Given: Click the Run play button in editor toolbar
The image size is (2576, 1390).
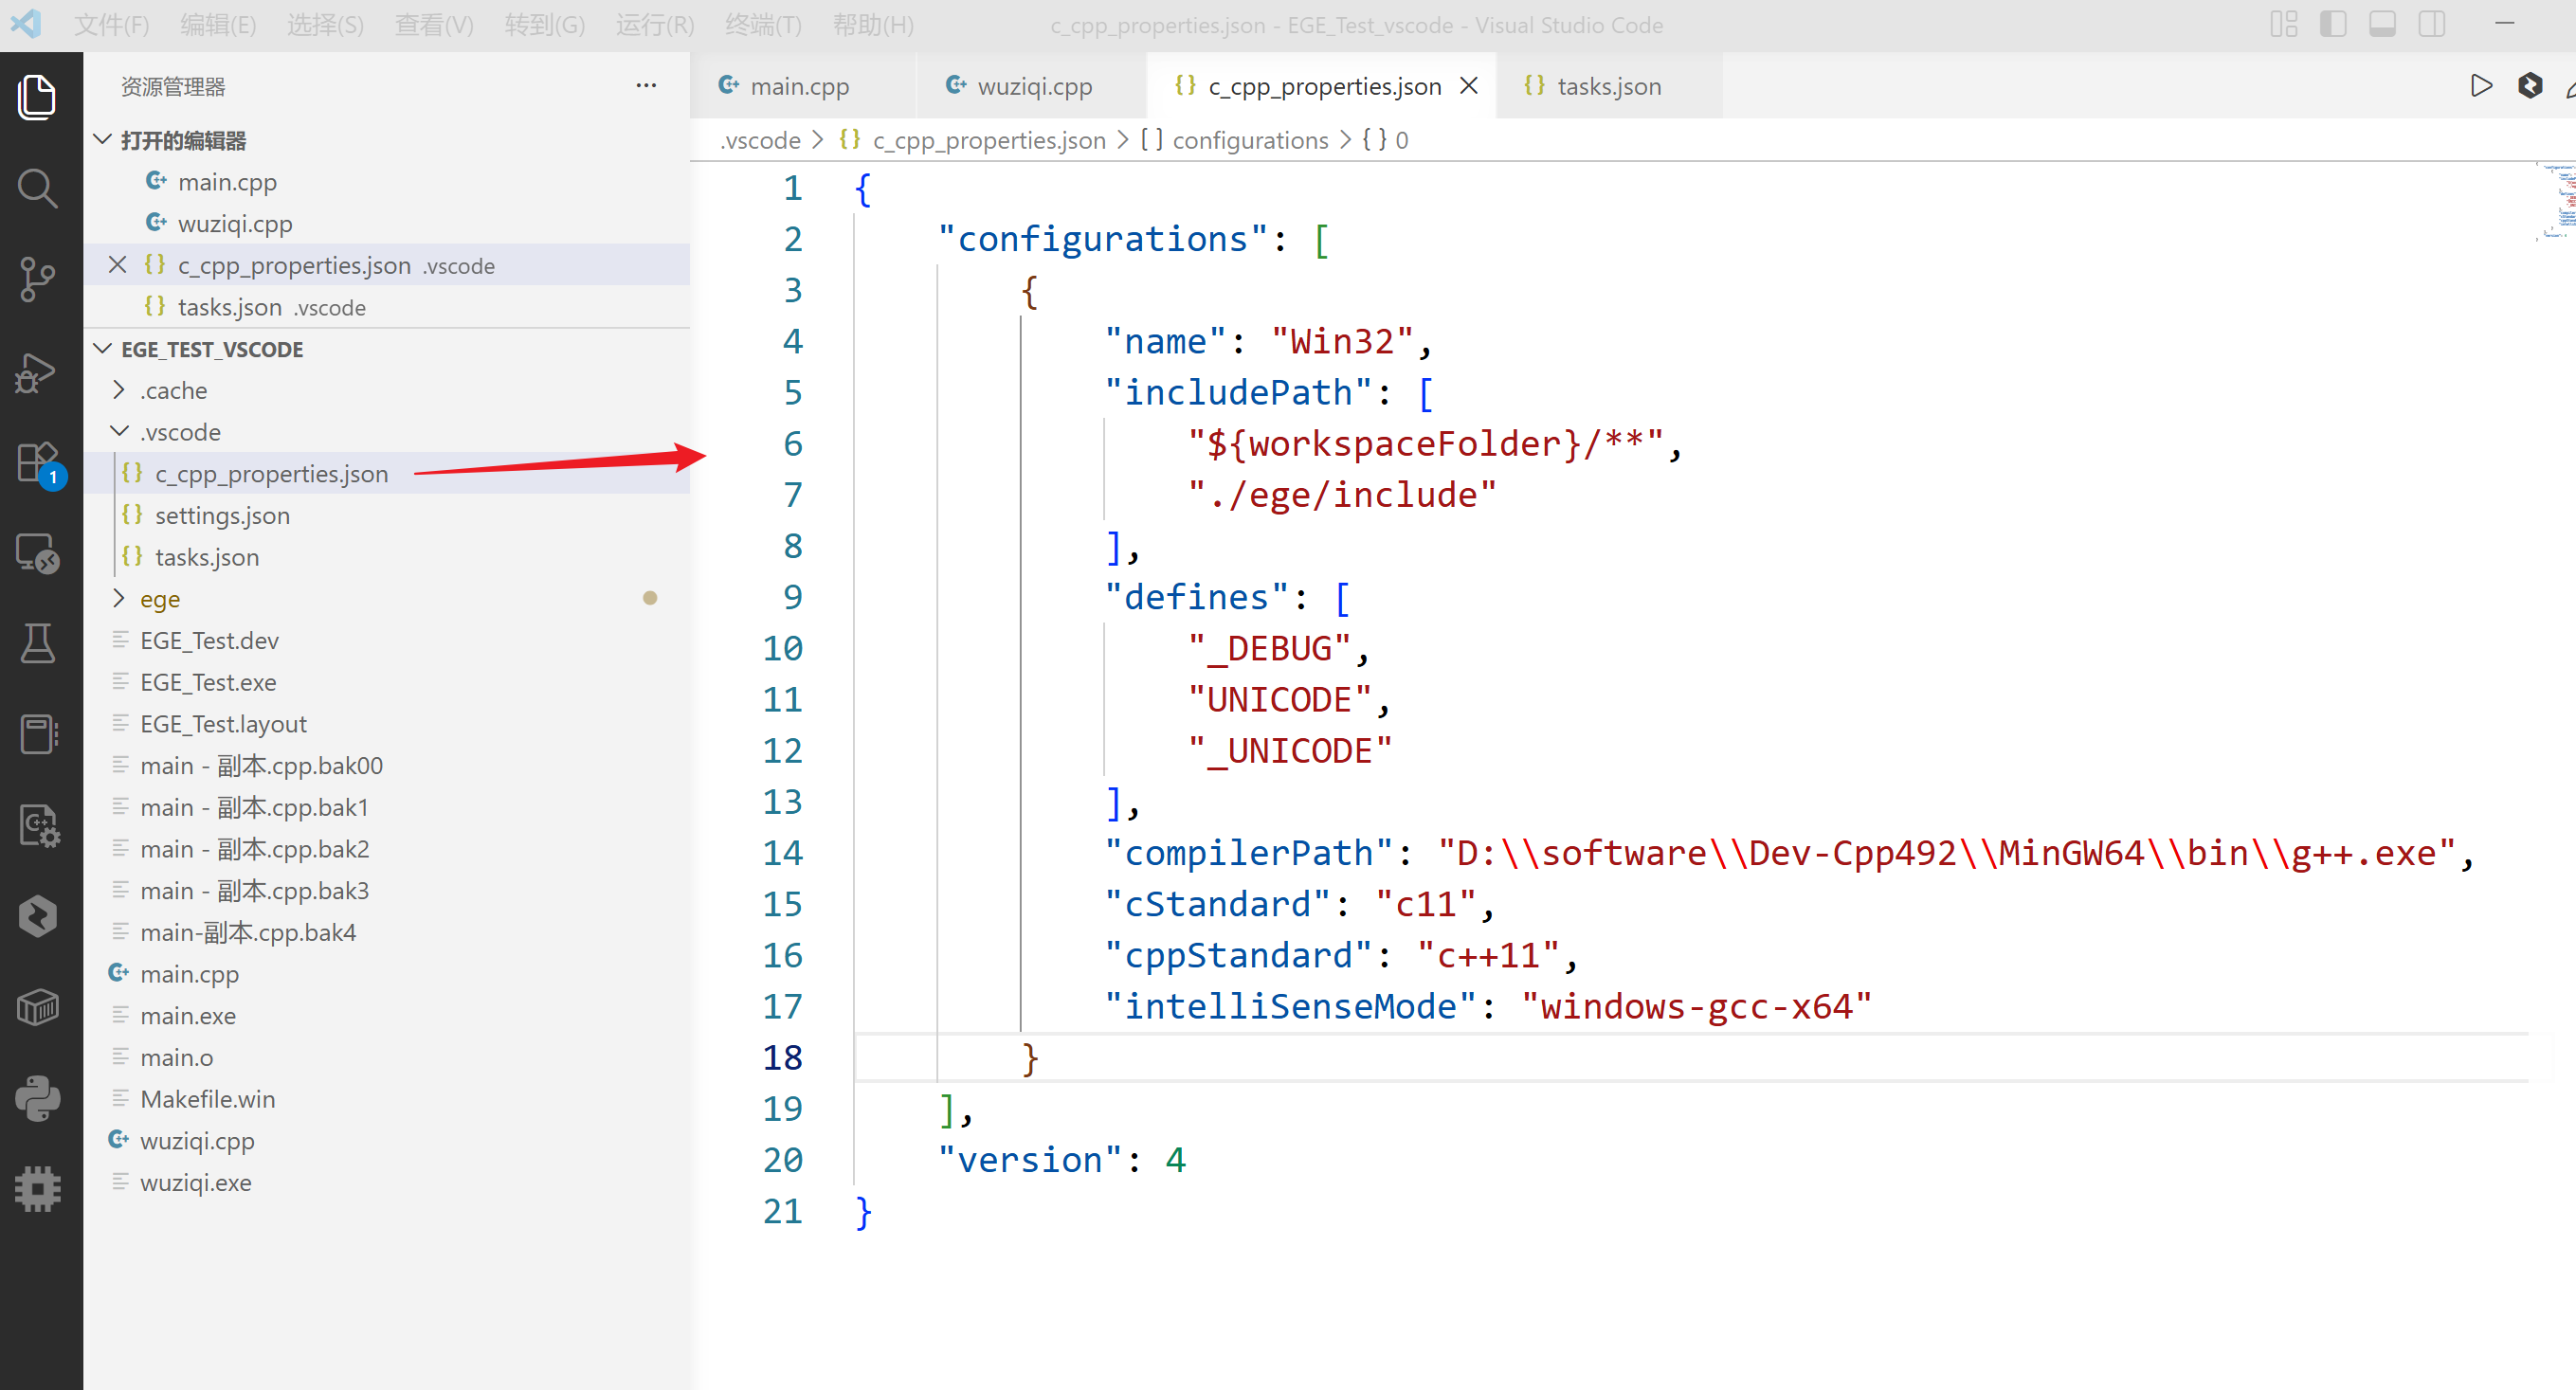Looking at the screenshot, I should pyautogui.click(x=2481, y=86).
